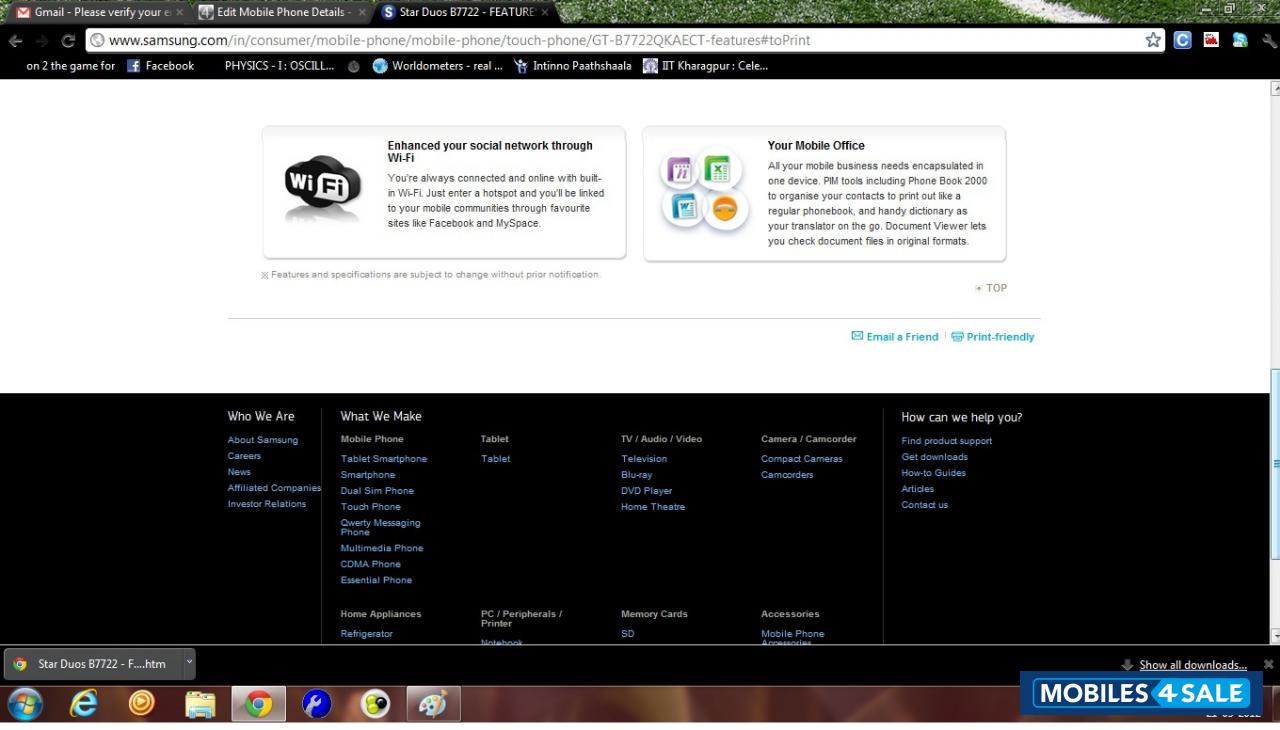
Task: Open the Facebook bookmark
Action: [x=161, y=66]
